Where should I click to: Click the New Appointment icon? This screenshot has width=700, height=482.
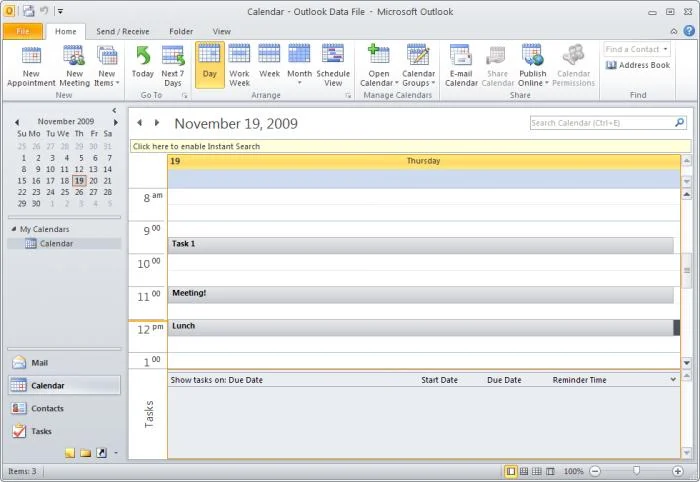click(31, 56)
